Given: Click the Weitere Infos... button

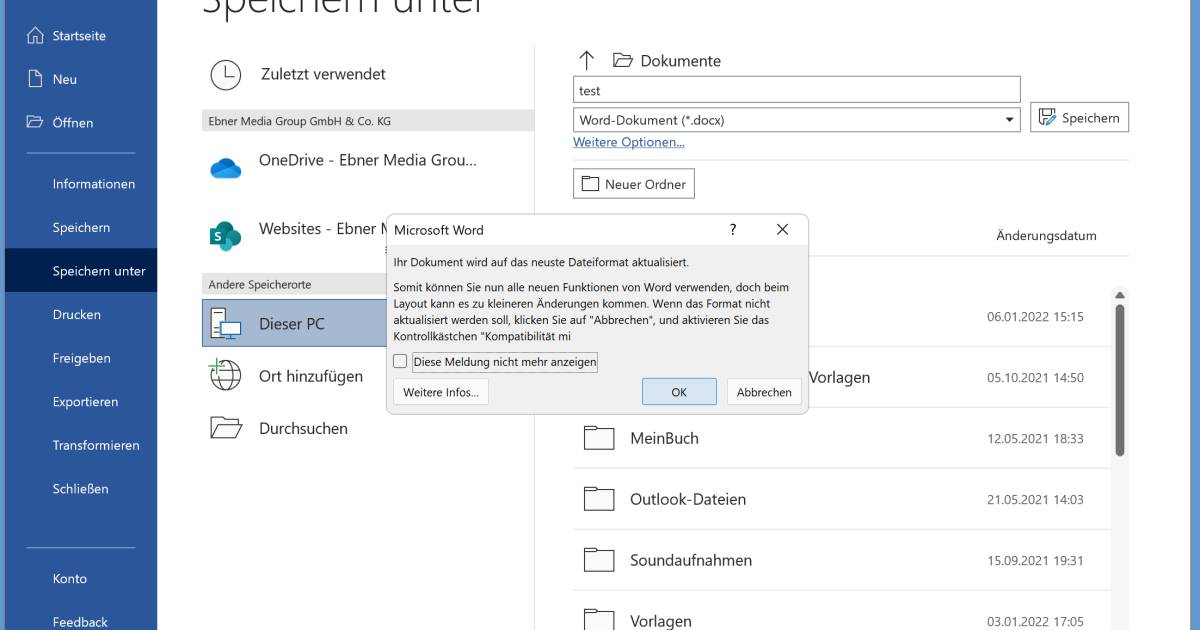Looking at the screenshot, I should point(441,392).
